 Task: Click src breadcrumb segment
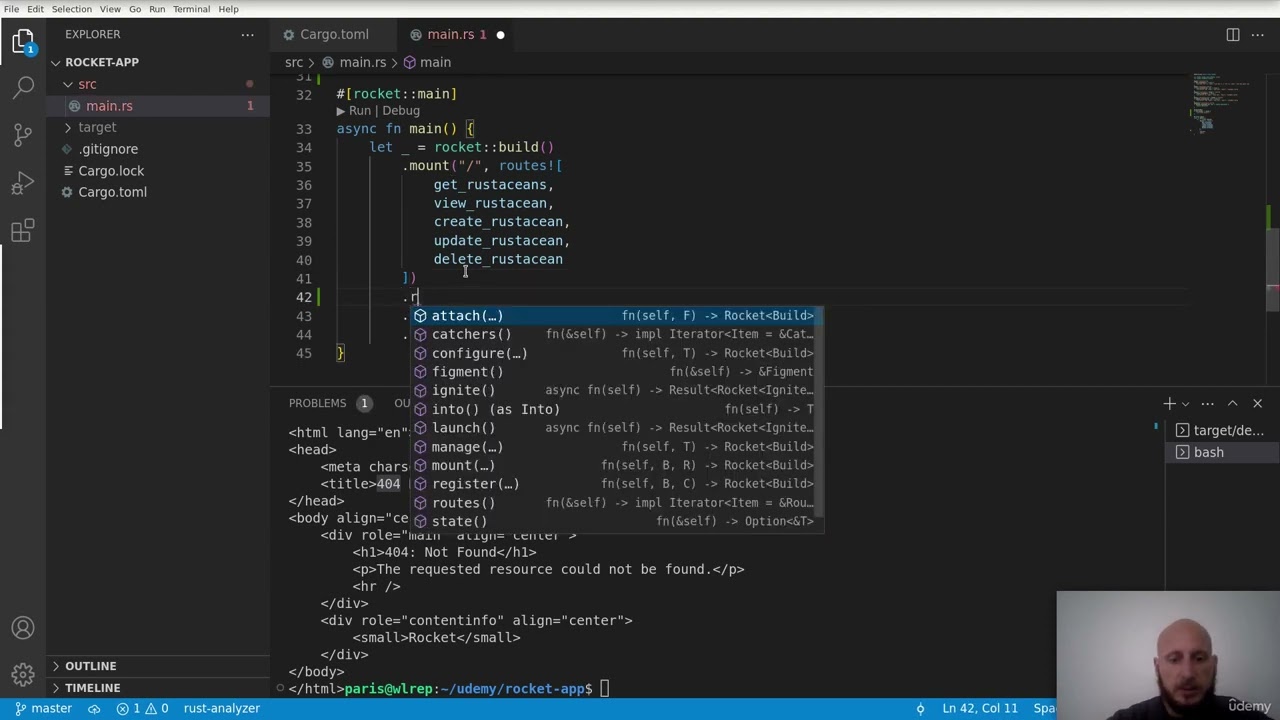[294, 62]
